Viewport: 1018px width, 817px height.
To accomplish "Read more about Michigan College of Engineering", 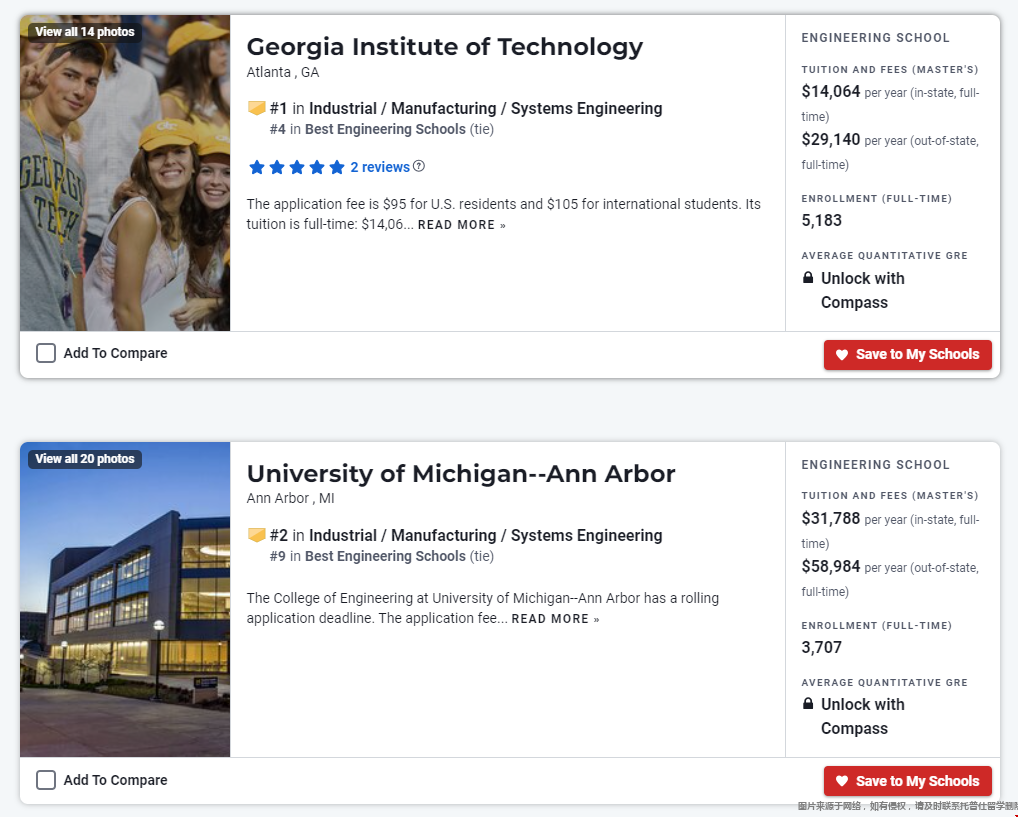I will click(555, 620).
